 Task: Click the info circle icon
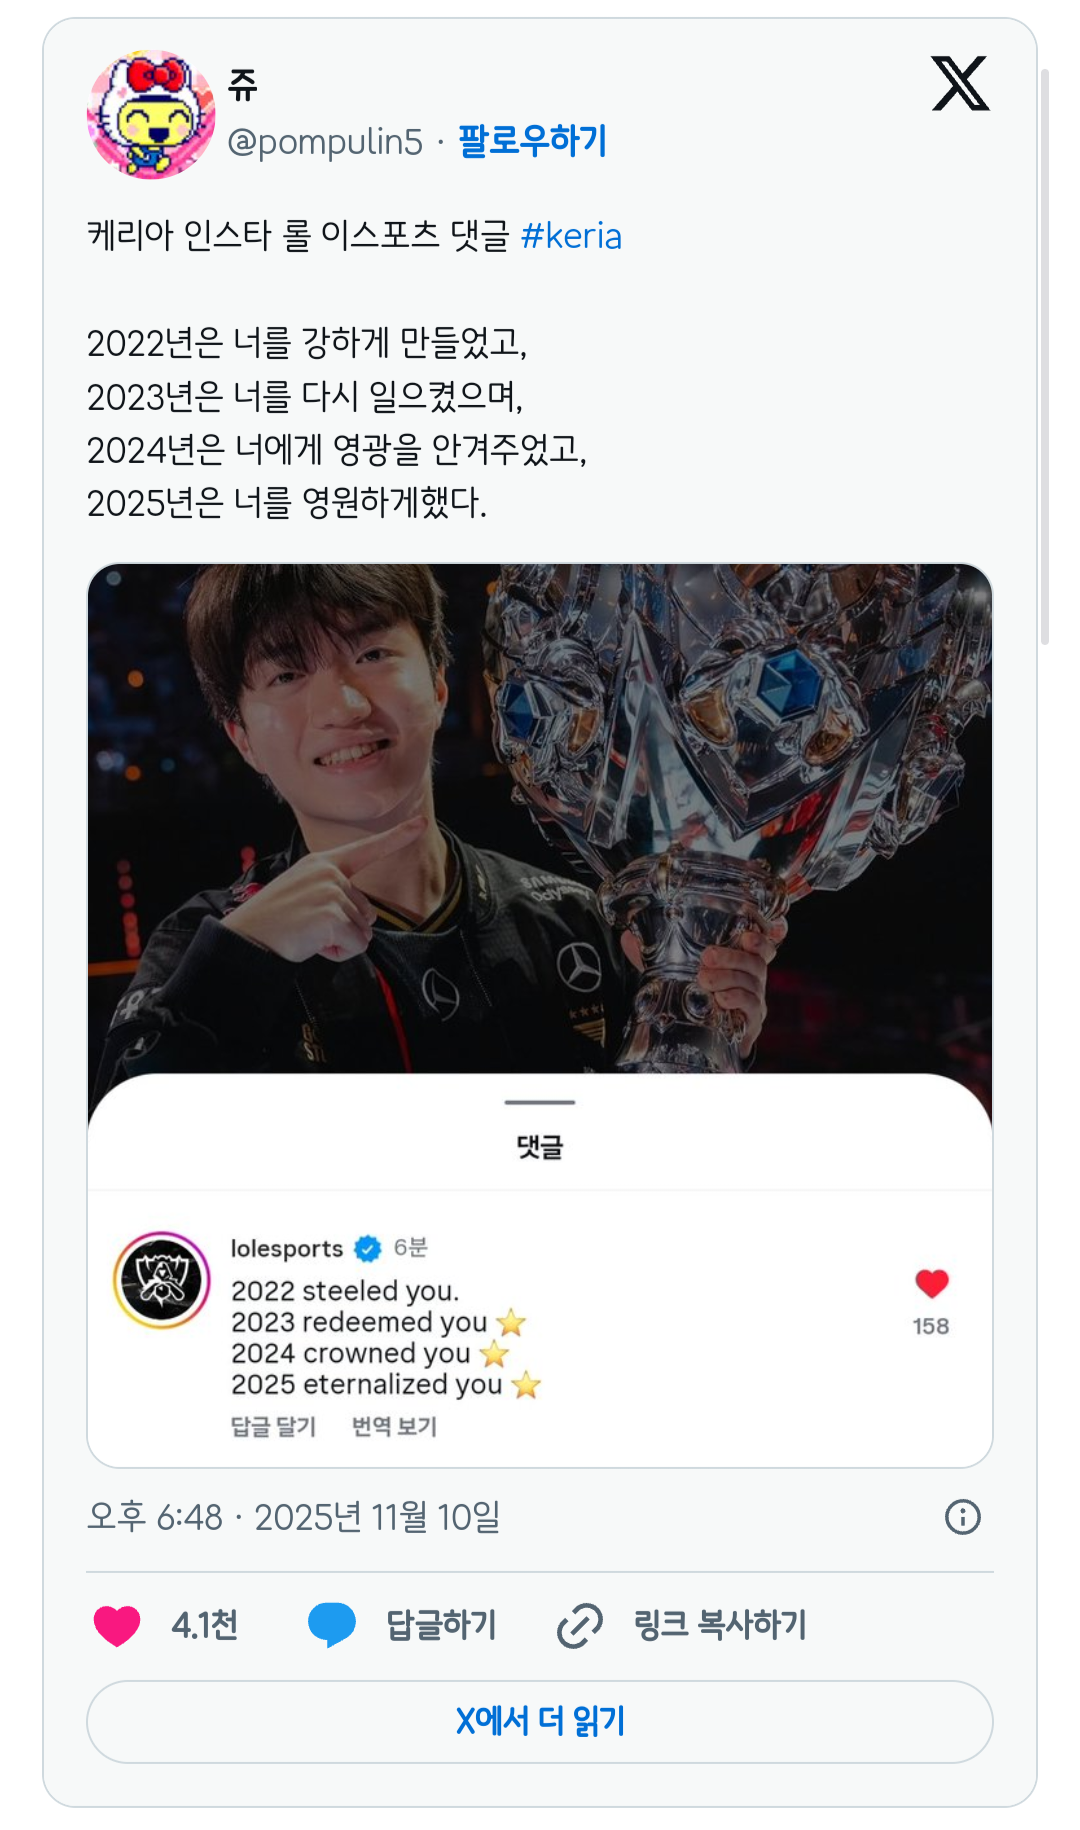coord(962,1517)
